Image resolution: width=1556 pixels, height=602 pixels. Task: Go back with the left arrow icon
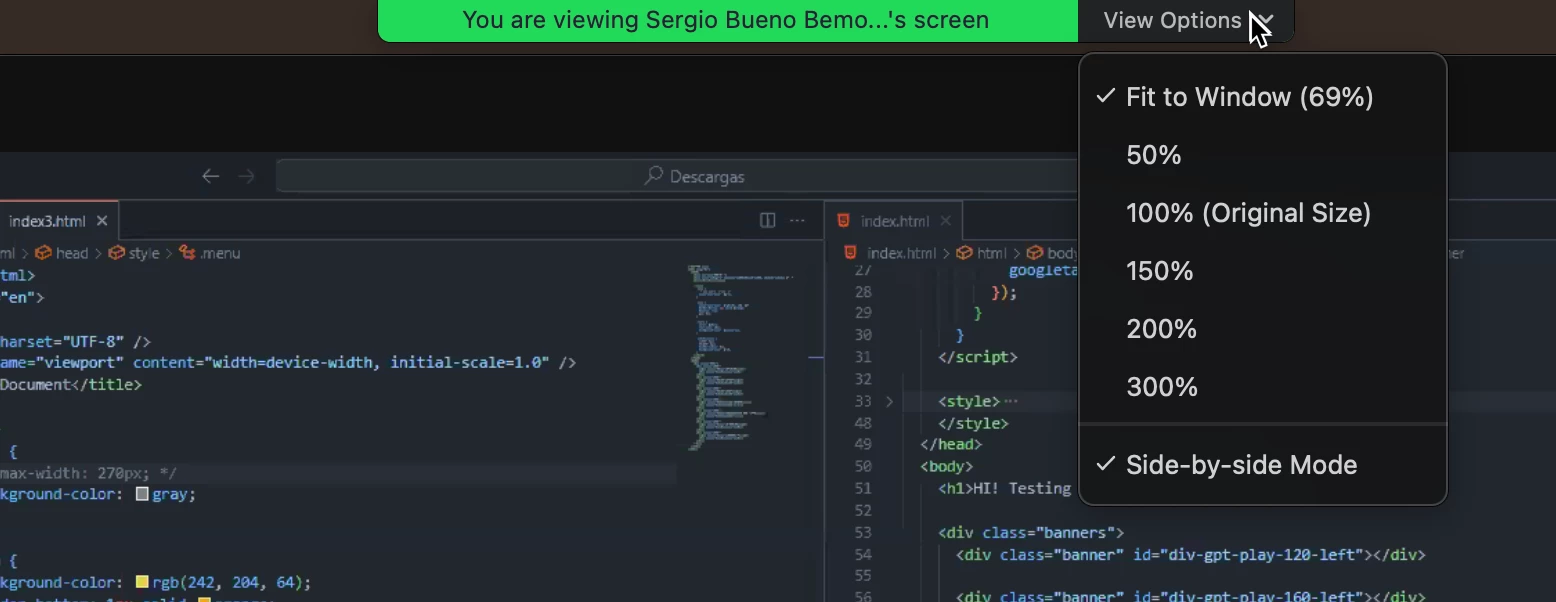pos(210,176)
